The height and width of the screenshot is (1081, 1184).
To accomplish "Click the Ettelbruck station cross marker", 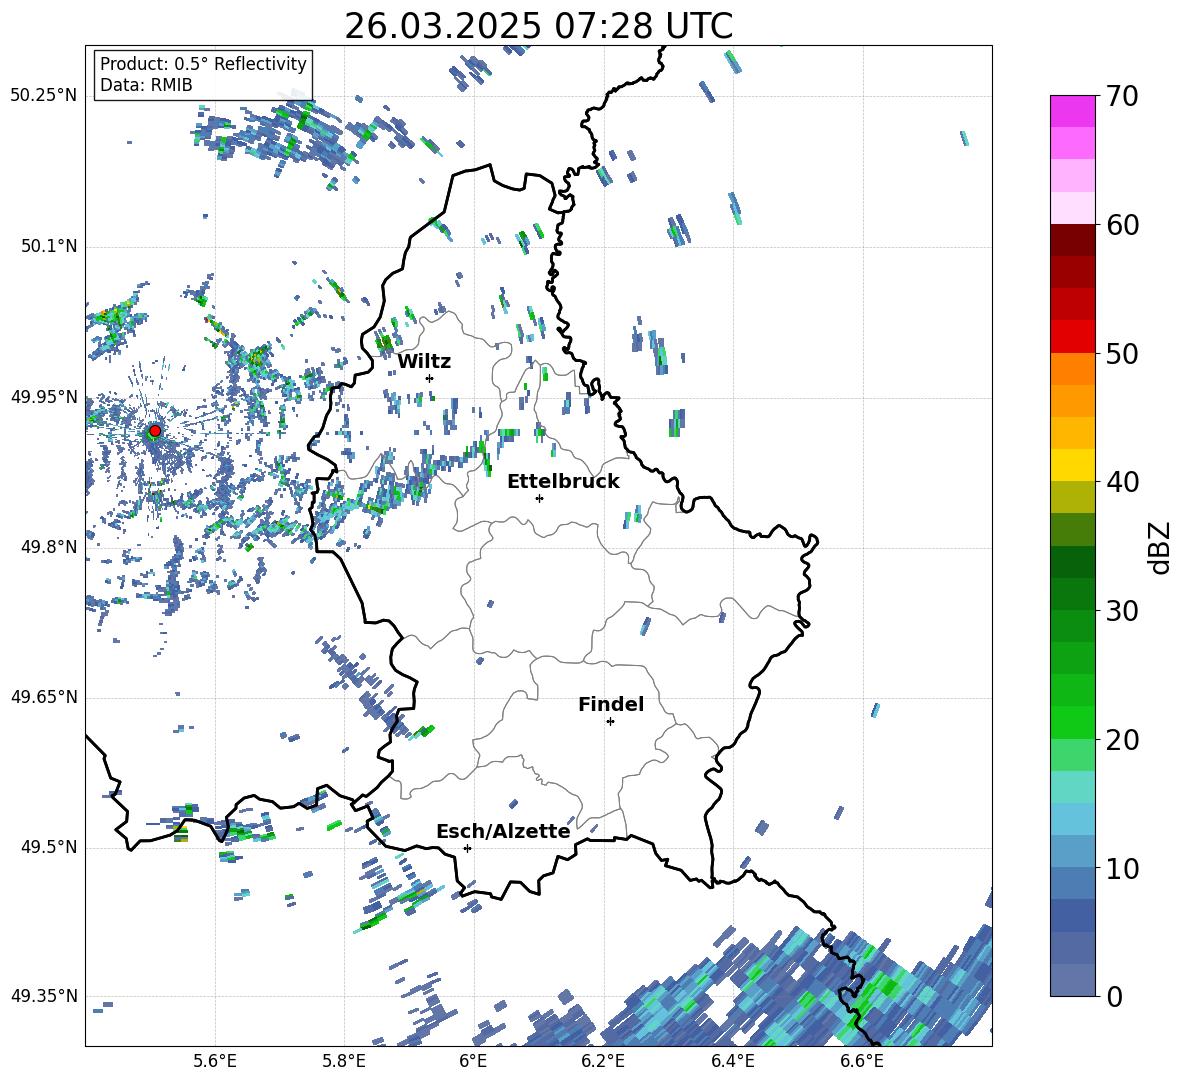I will pyautogui.click(x=539, y=498).
